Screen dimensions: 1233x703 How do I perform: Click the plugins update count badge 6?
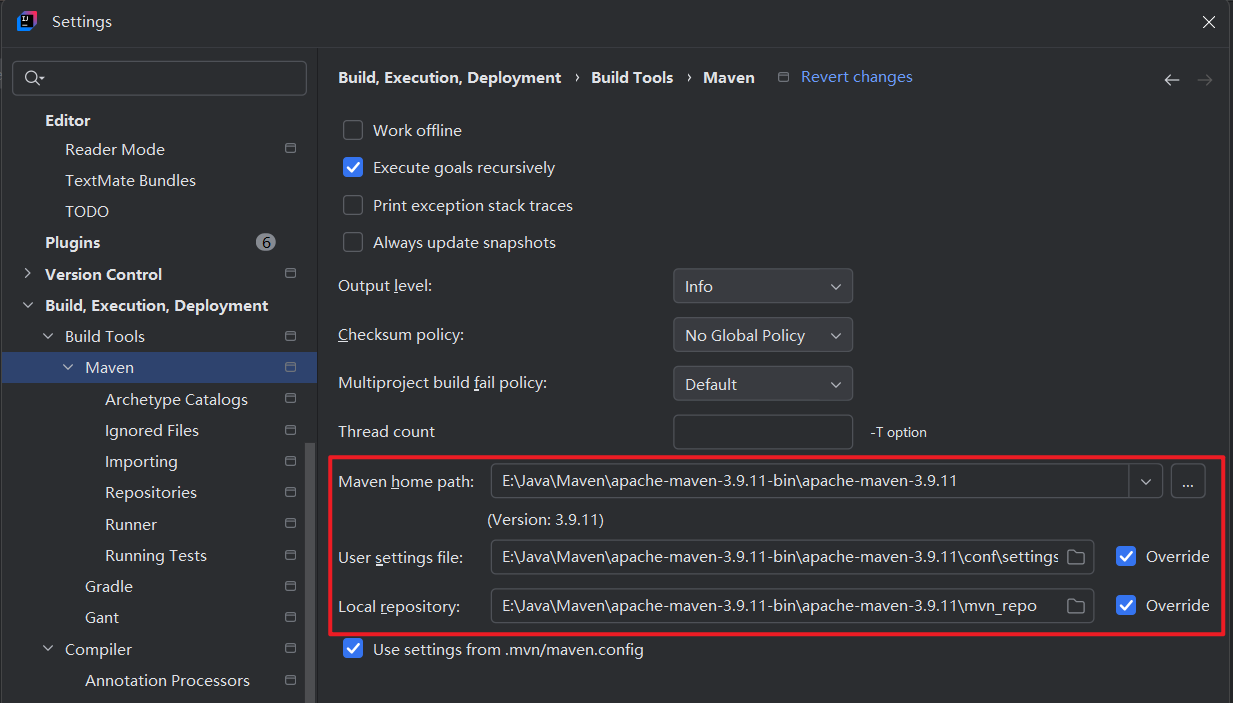(x=265, y=242)
